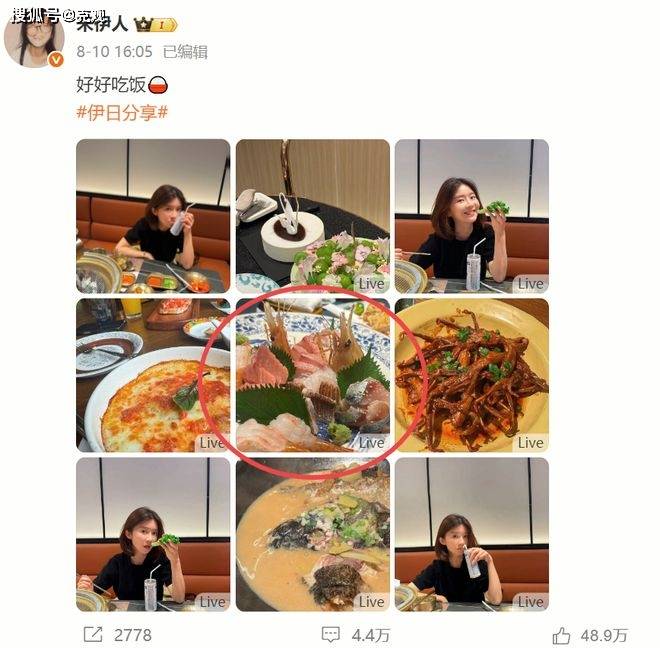
Task: Click Live badge on sashimi photo
Action: pos(371,443)
